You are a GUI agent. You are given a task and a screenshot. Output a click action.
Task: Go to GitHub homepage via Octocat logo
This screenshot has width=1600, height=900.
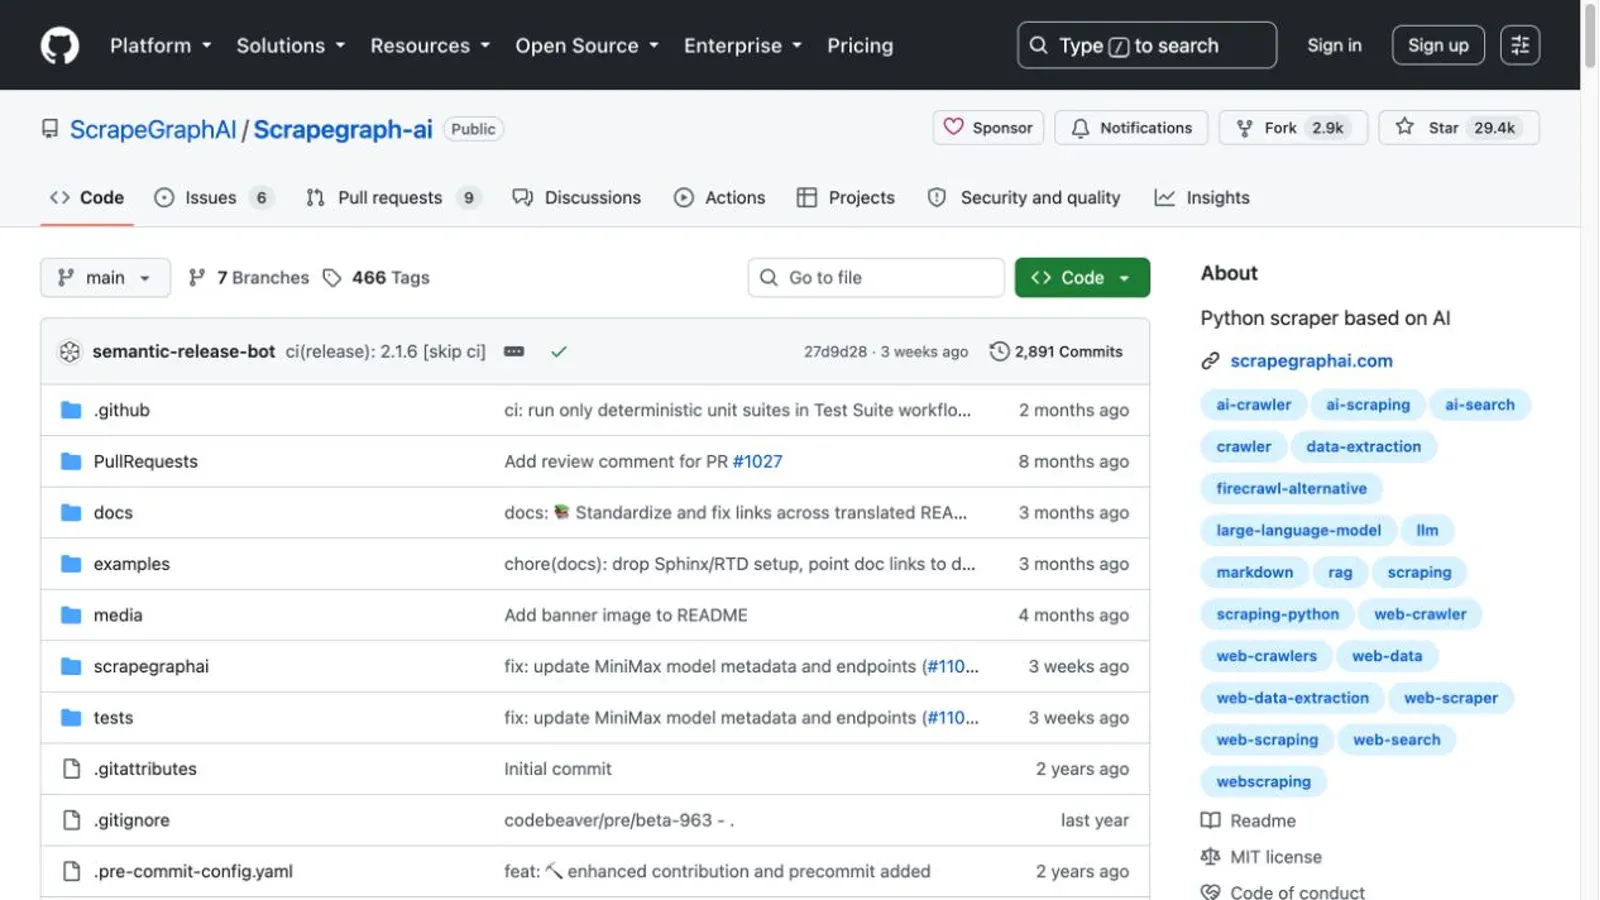60,45
